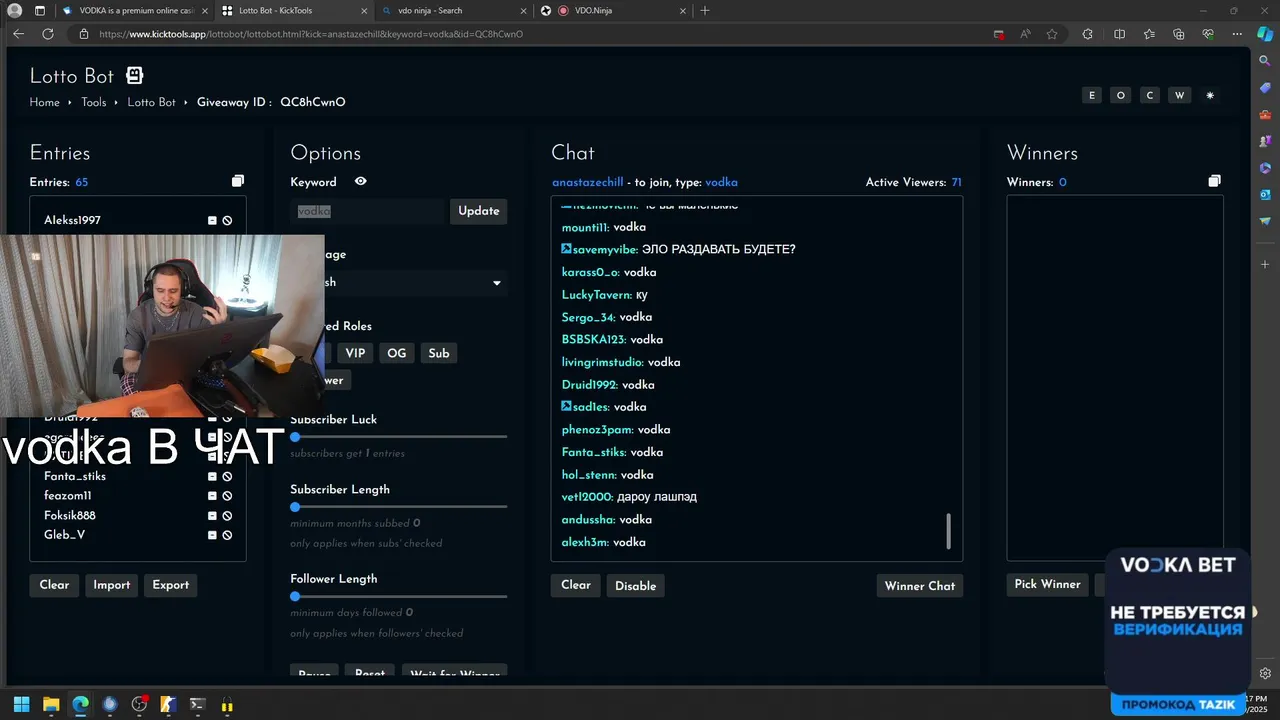The height and width of the screenshot is (720, 1280).
Task: Adjust the Follower Length slider
Action: click(398, 596)
